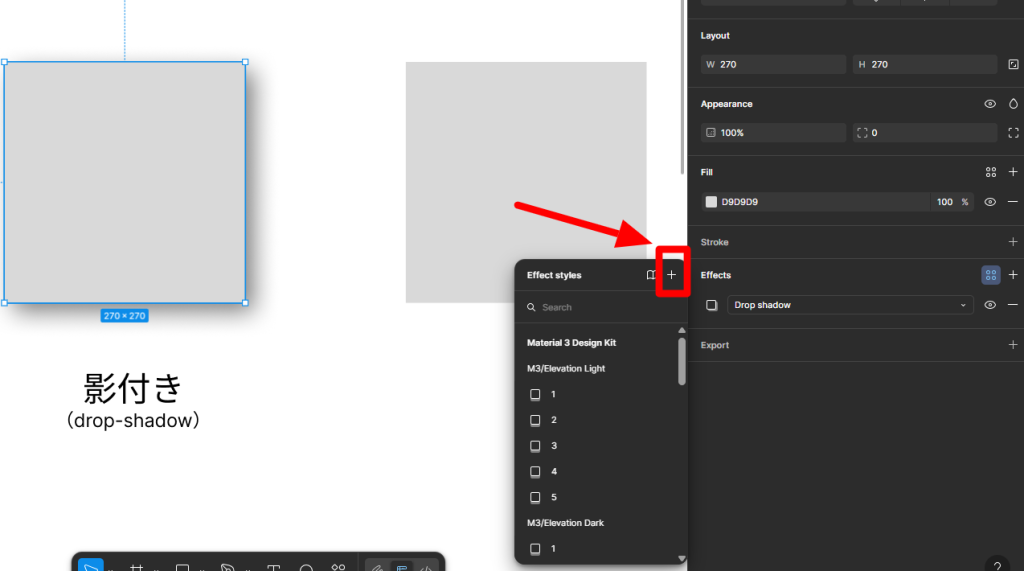Remove the D9D9D9 fill with minus icon
Image resolution: width=1024 pixels, height=571 pixels.
coord(1013,202)
